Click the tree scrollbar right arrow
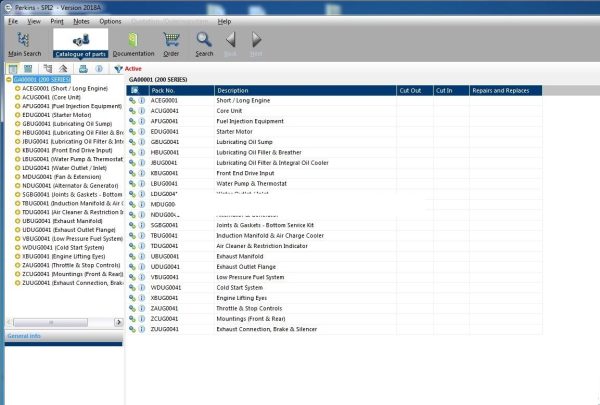The height and width of the screenshot is (405, 600). (119, 322)
